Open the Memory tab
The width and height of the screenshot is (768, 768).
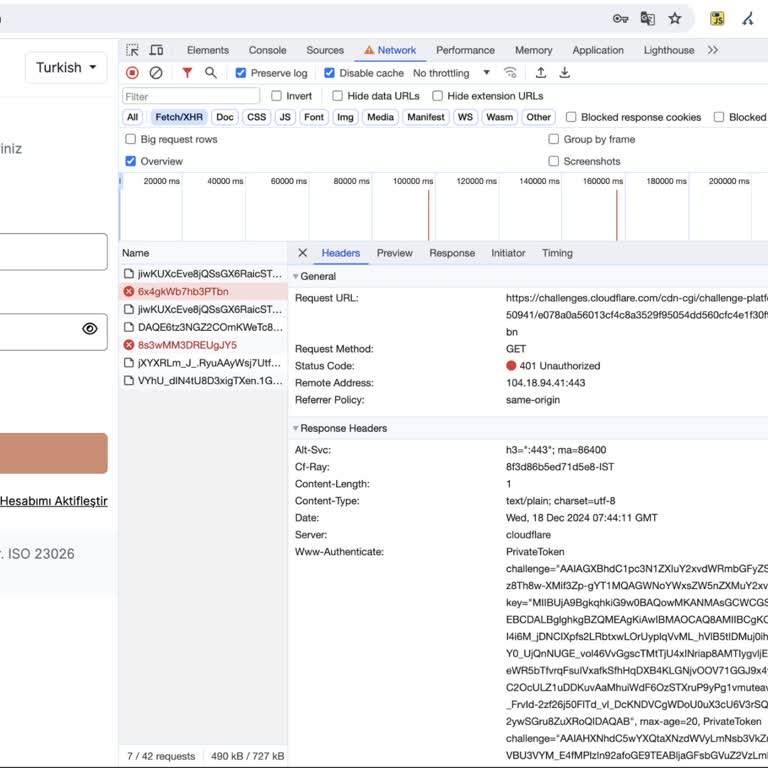[533, 50]
